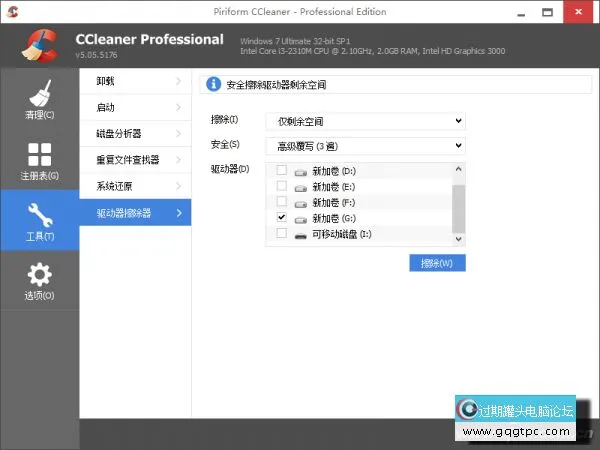The width and height of the screenshot is (600, 450).
Task: Check the 可移动磁盘 (I:) drive checkbox
Action: (x=282, y=233)
